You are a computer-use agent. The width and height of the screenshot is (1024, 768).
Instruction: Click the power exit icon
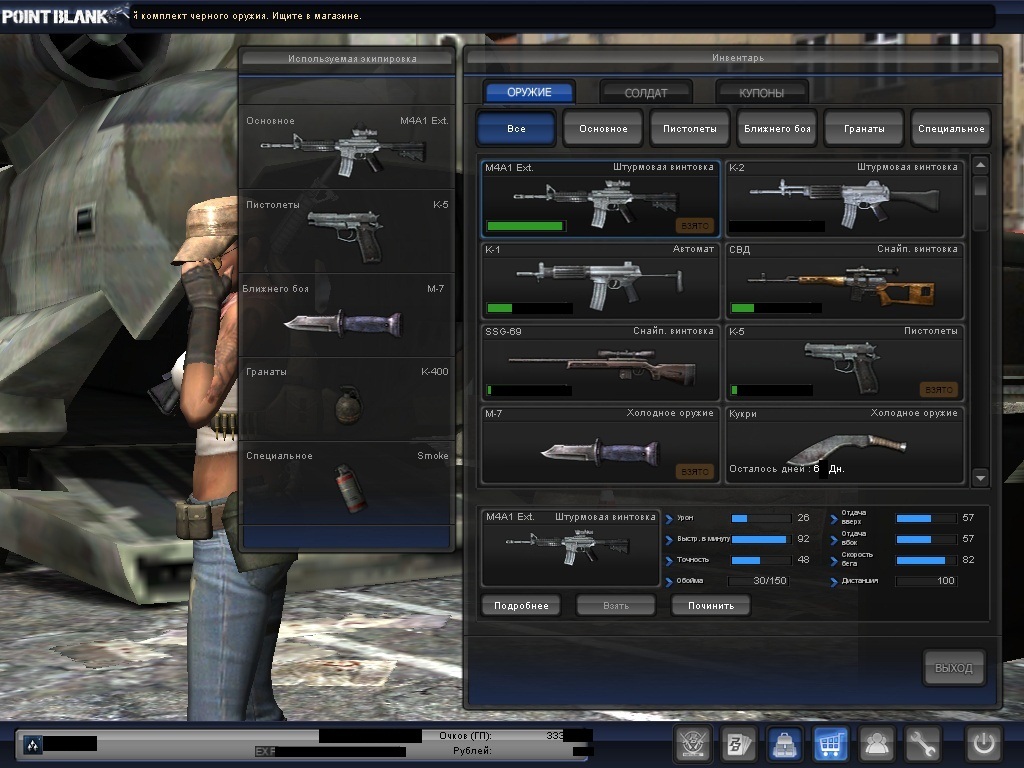tap(983, 743)
